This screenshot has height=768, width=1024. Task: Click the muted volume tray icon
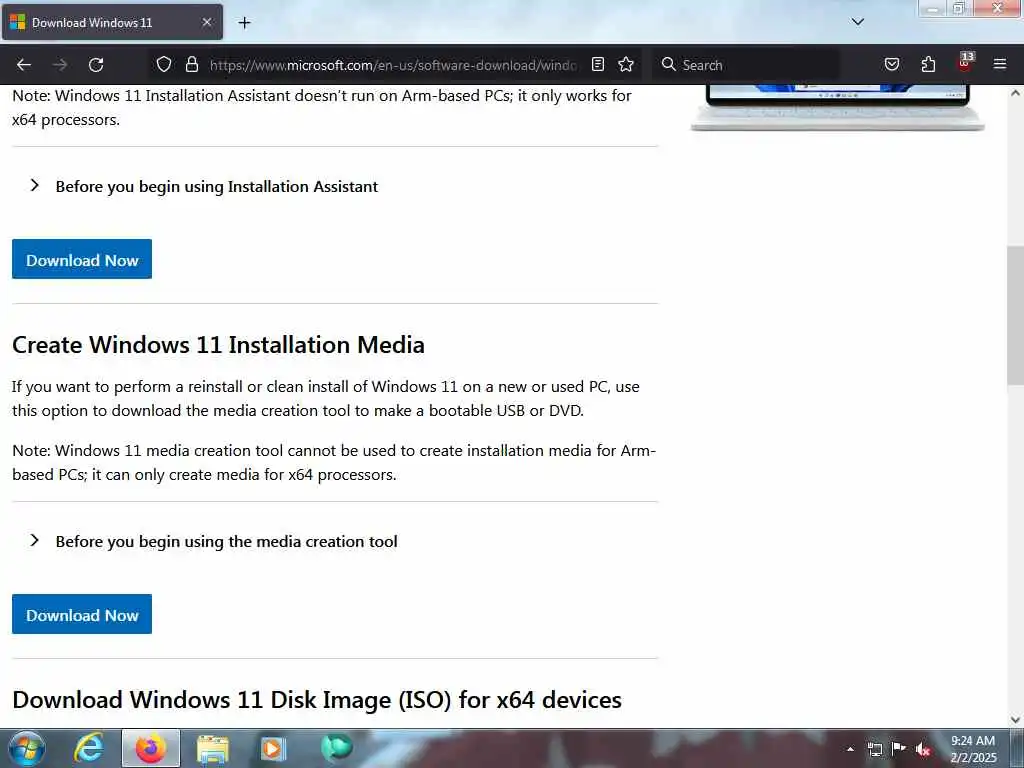[923, 749]
